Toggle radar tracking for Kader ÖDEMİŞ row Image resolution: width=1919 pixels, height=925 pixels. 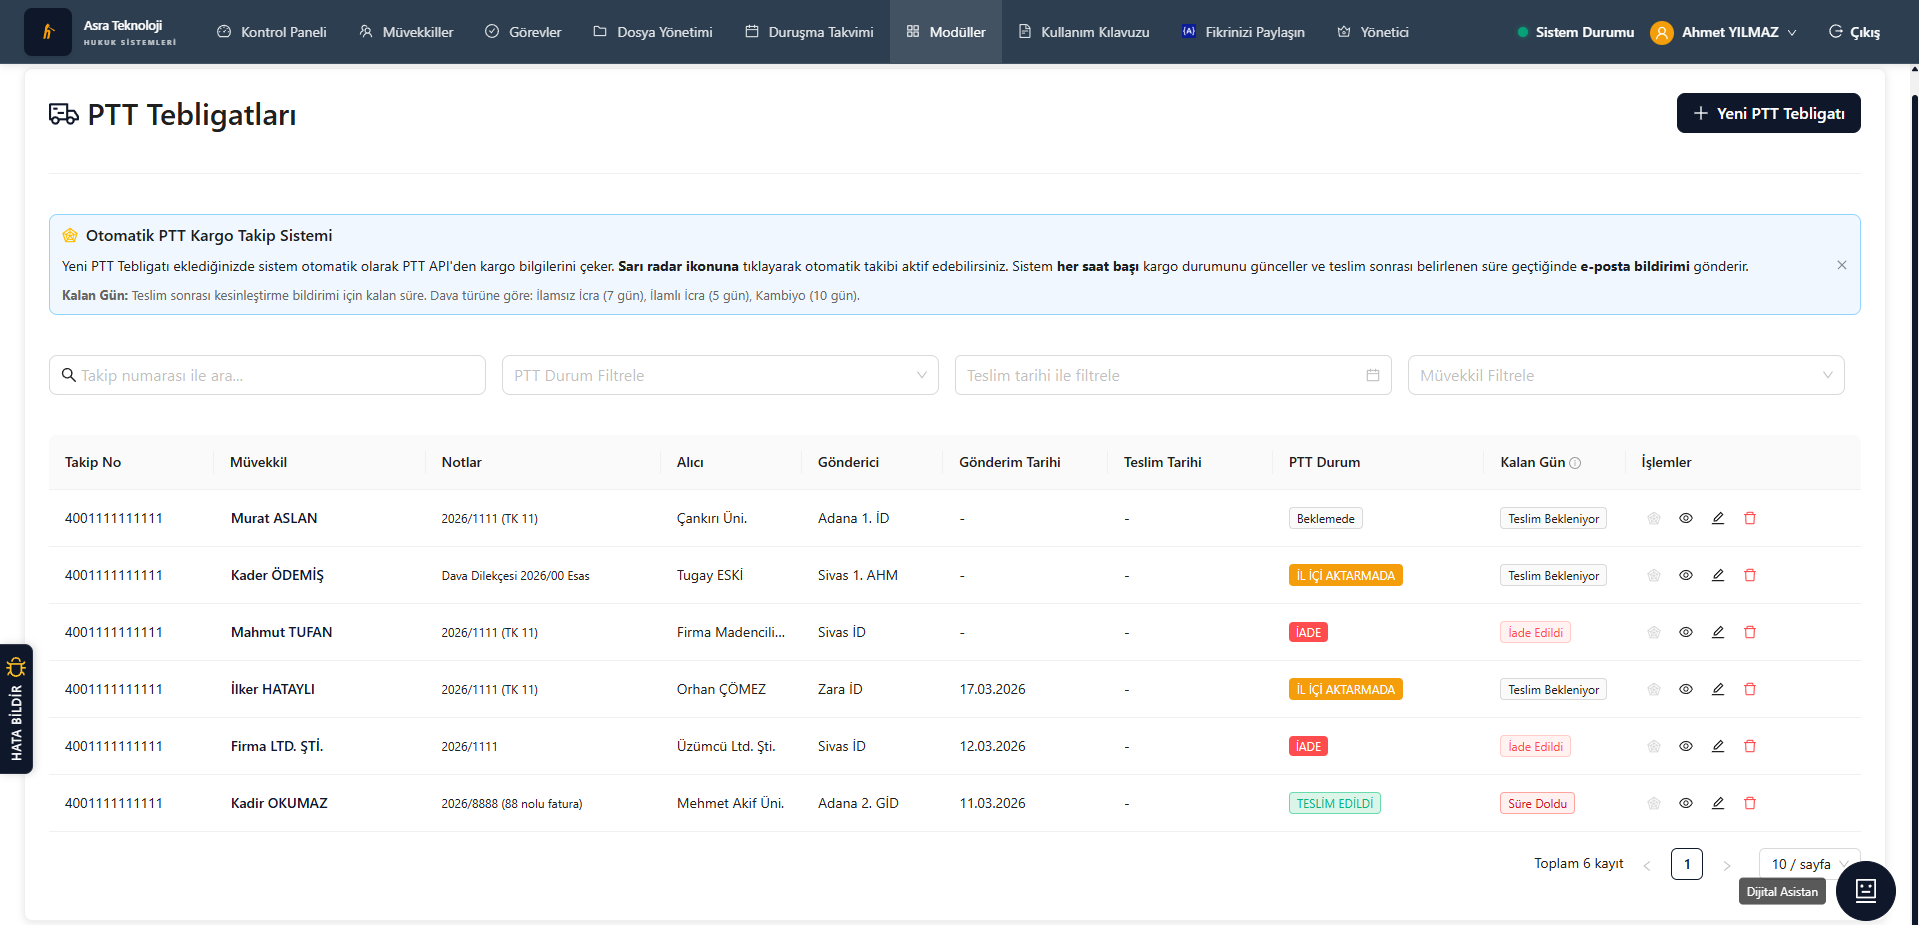[1654, 575]
